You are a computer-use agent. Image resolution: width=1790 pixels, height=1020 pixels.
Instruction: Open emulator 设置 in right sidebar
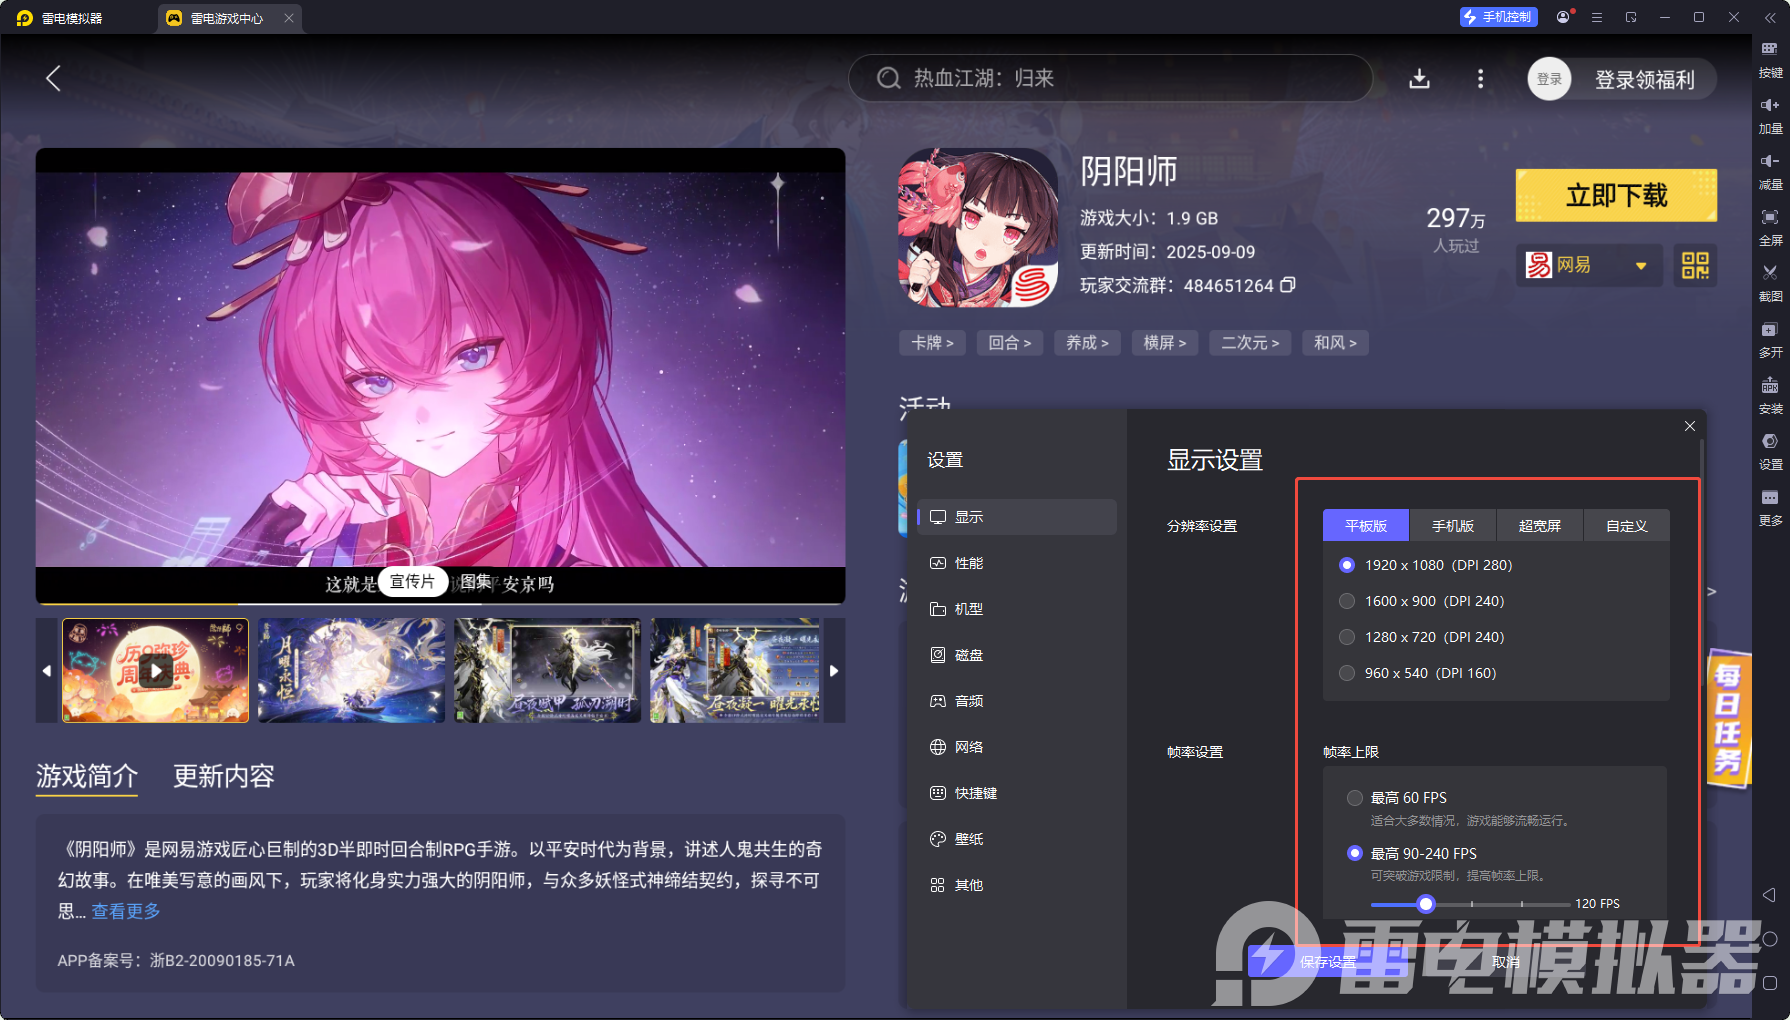point(1770,452)
